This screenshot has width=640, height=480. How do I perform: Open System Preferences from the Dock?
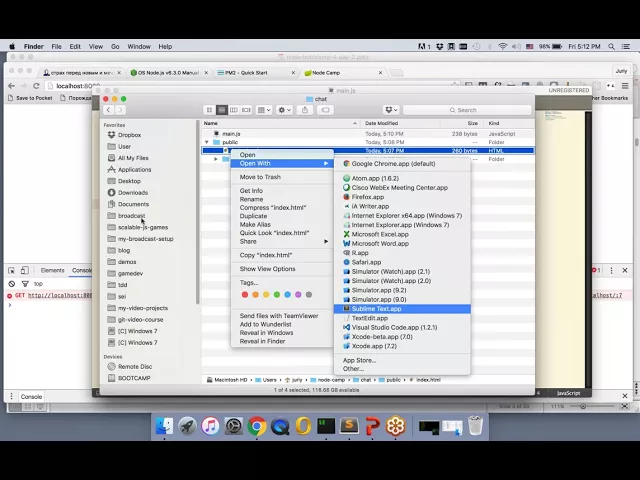pos(233,426)
